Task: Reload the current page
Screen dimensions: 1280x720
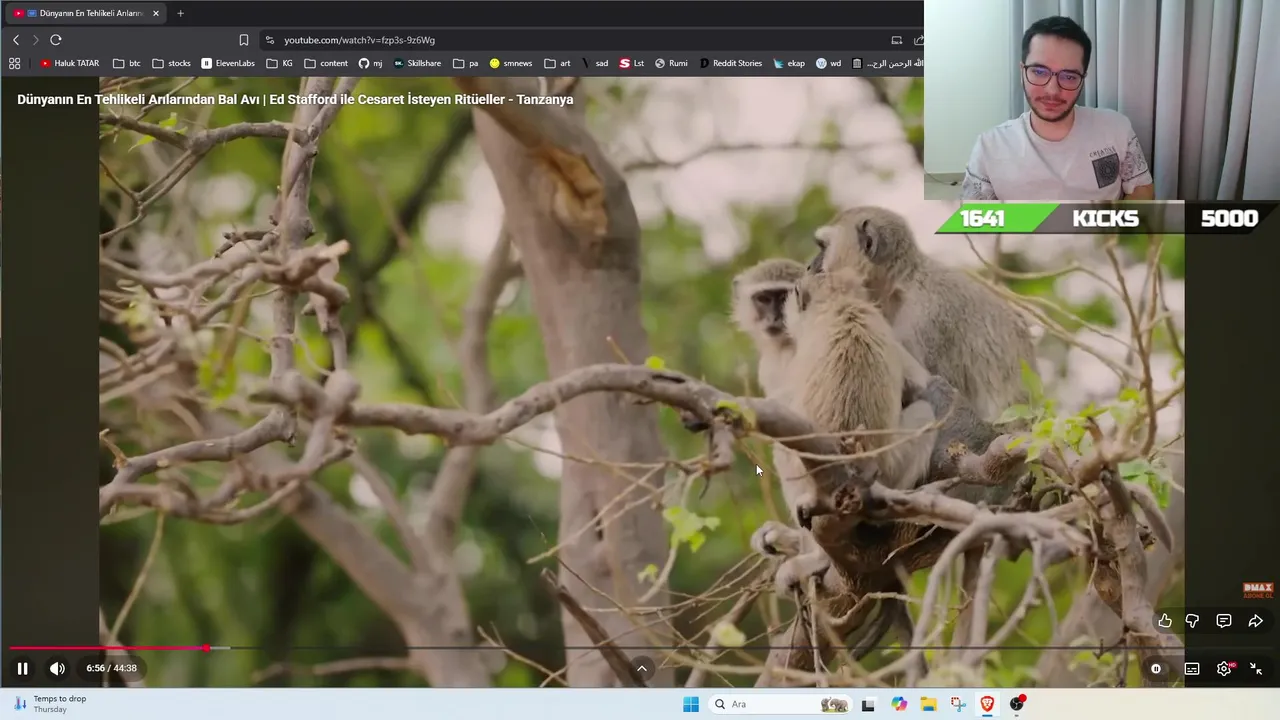Action: (x=56, y=40)
